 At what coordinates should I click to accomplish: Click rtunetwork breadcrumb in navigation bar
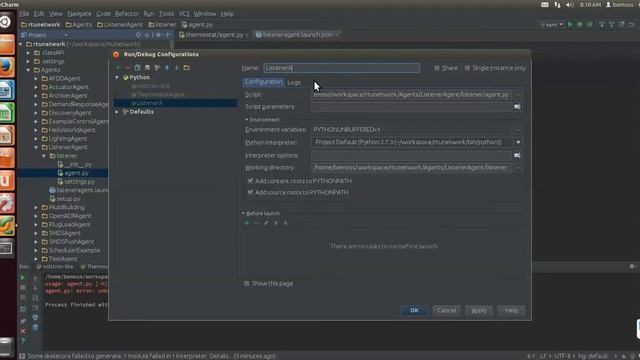tap(40, 24)
